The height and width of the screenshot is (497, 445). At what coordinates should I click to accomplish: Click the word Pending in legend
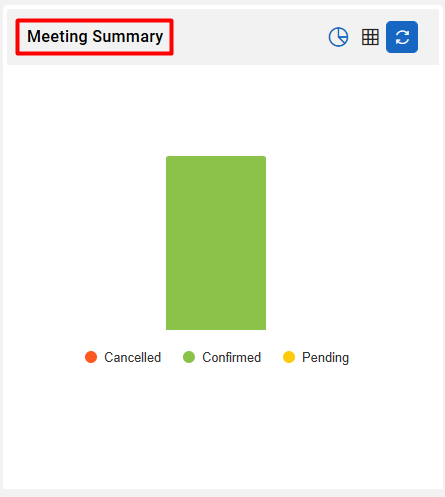(326, 358)
